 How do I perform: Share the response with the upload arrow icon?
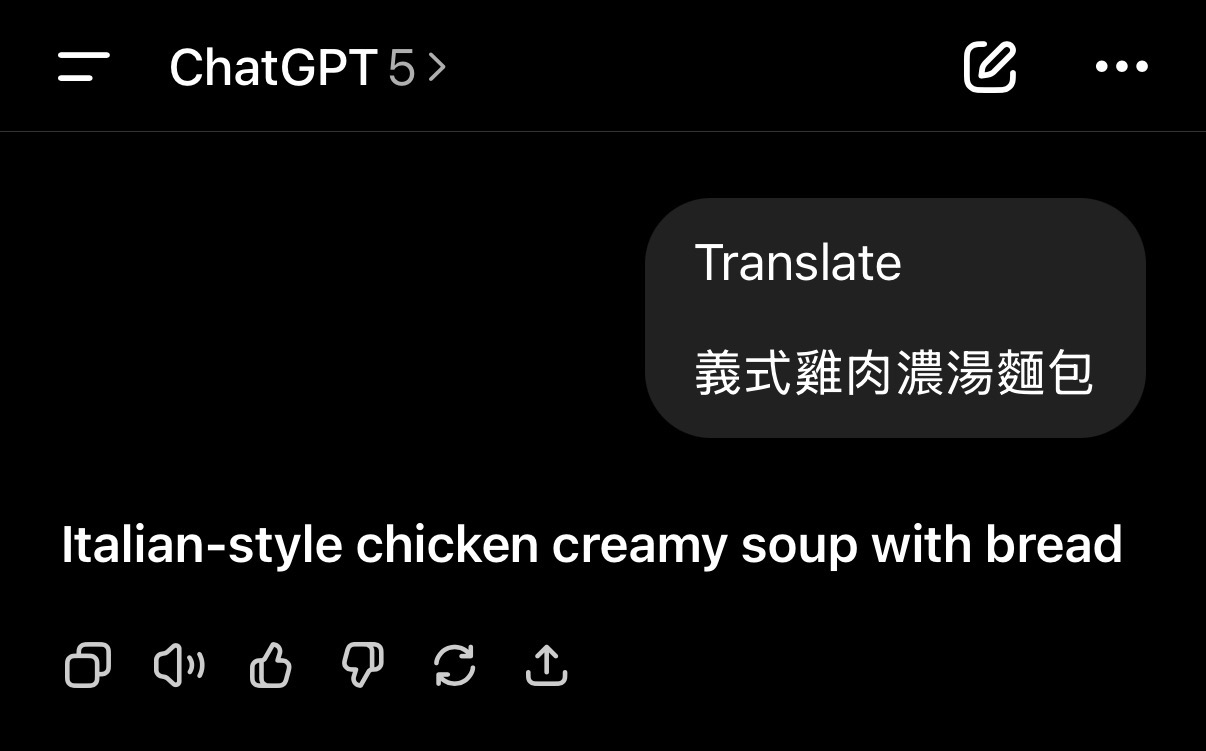click(546, 665)
